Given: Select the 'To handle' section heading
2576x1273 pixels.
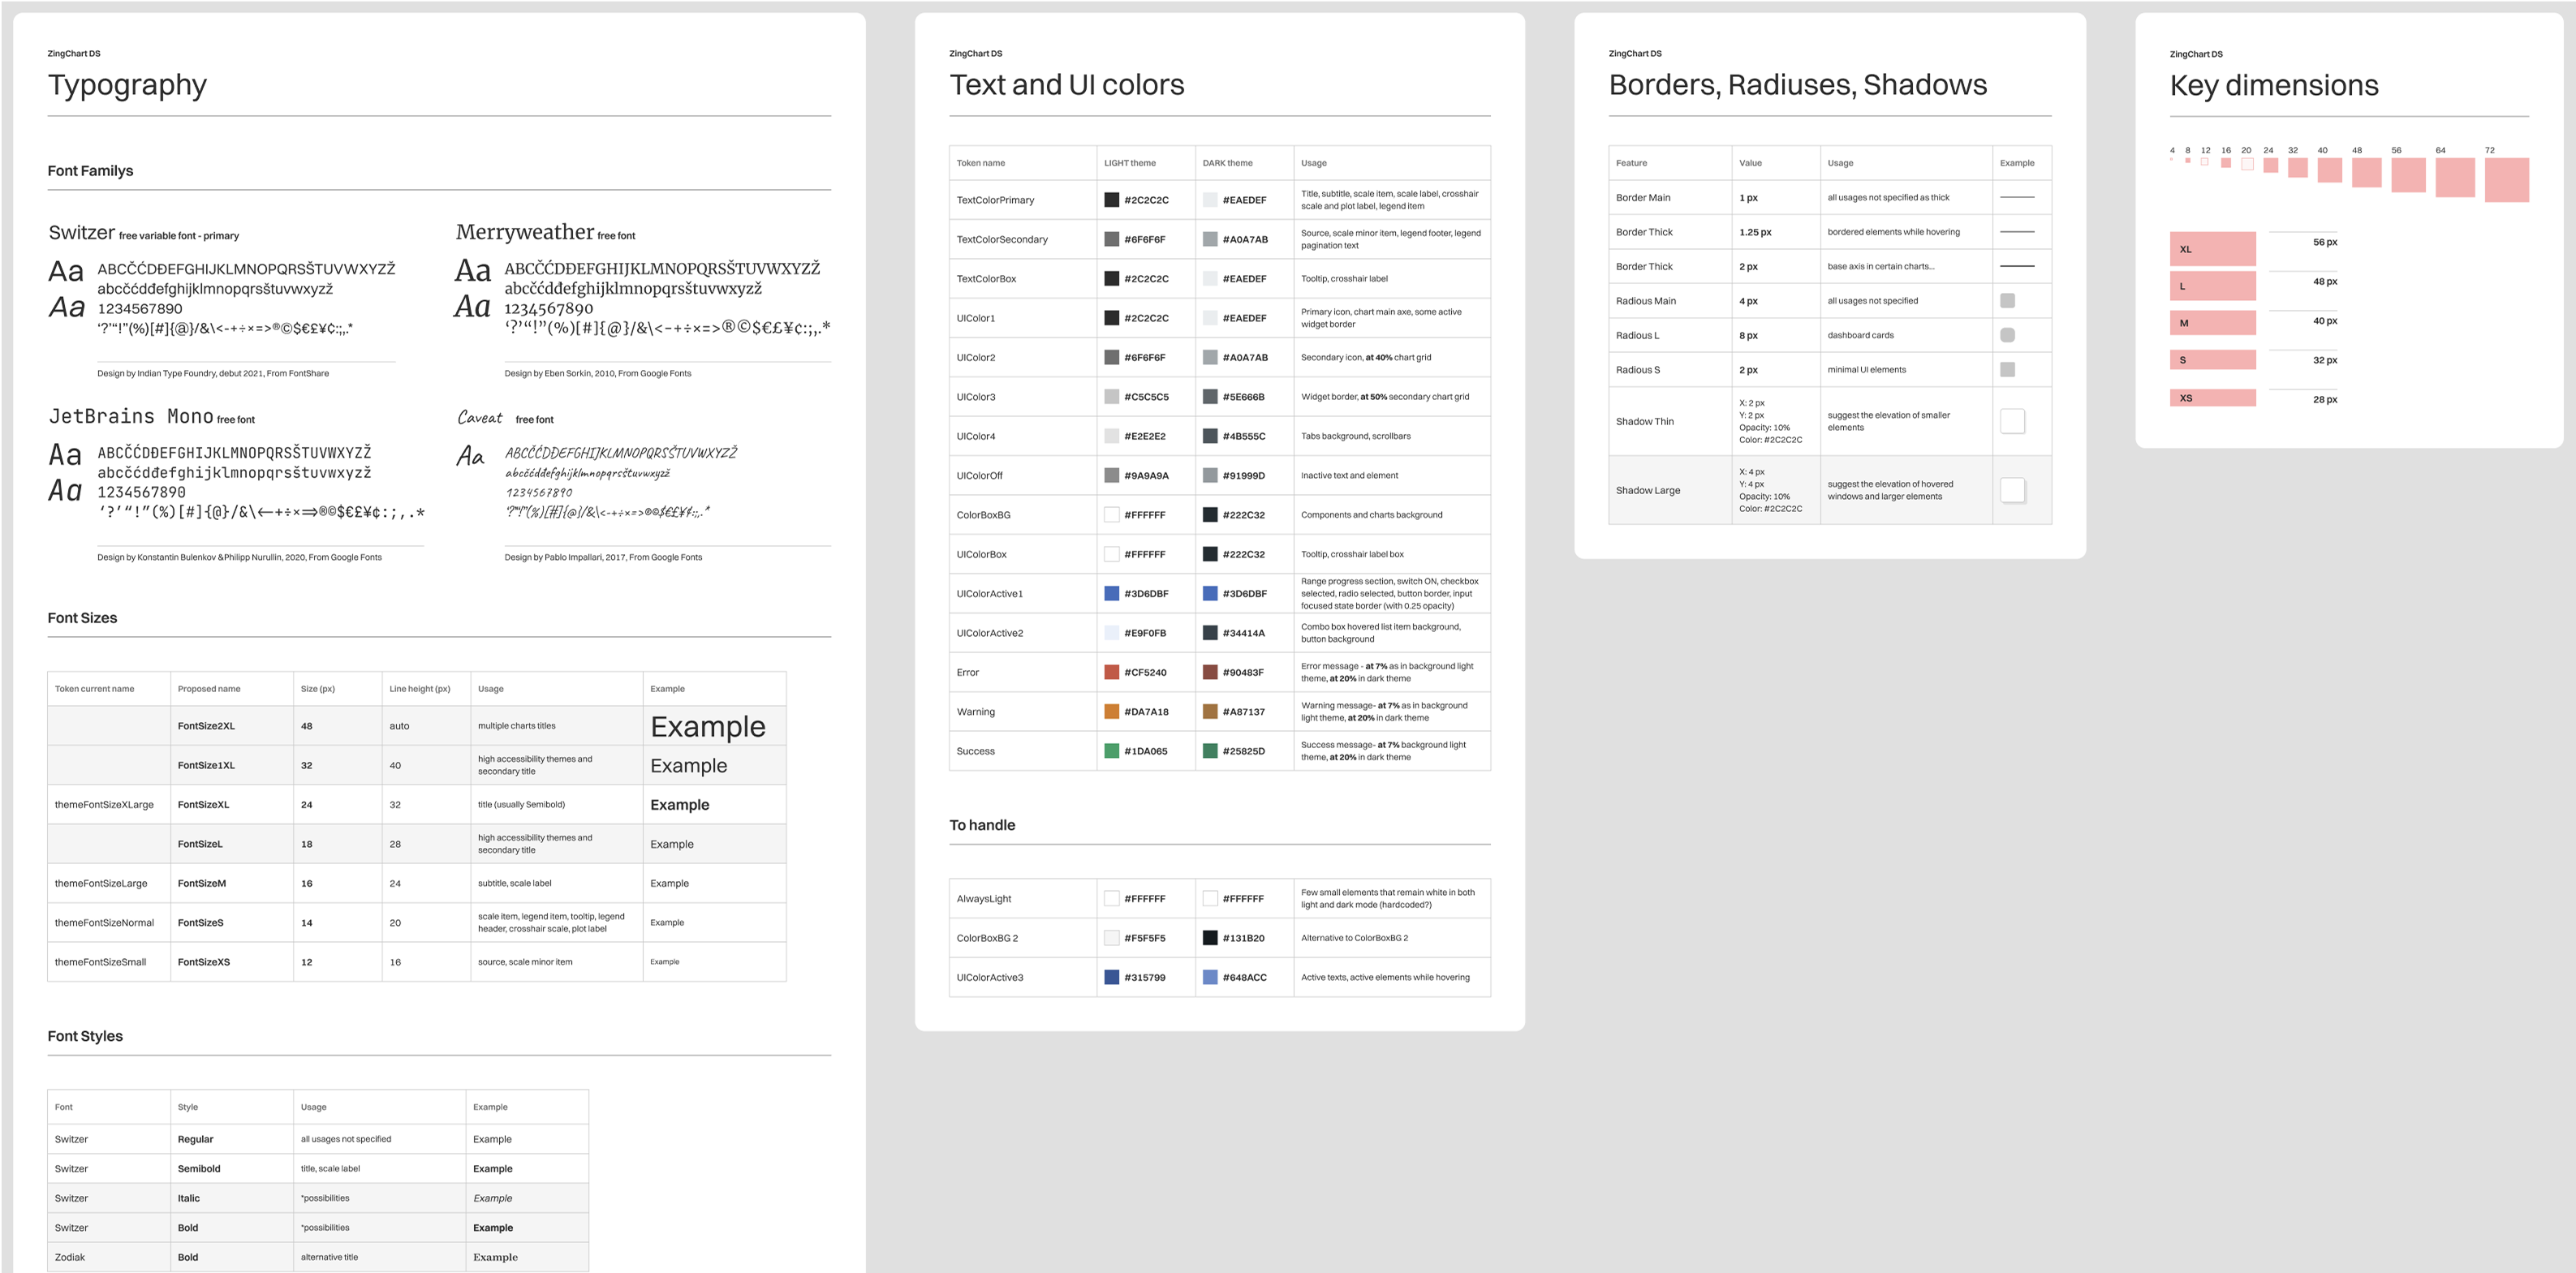Looking at the screenshot, I should coord(982,825).
